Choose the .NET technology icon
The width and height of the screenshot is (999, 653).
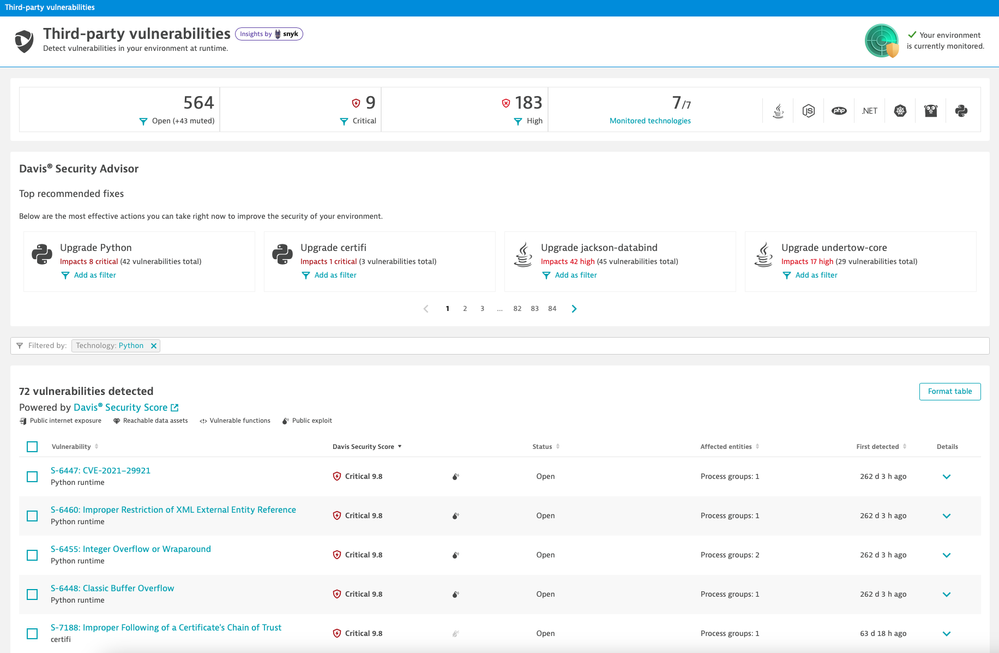pyautogui.click(x=869, y=111)
